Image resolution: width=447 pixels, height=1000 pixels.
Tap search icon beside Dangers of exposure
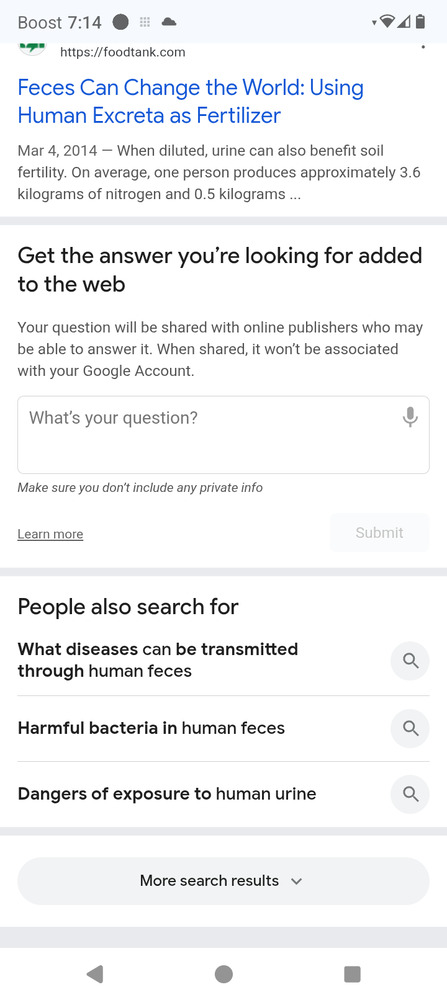(x=410, y=794)
